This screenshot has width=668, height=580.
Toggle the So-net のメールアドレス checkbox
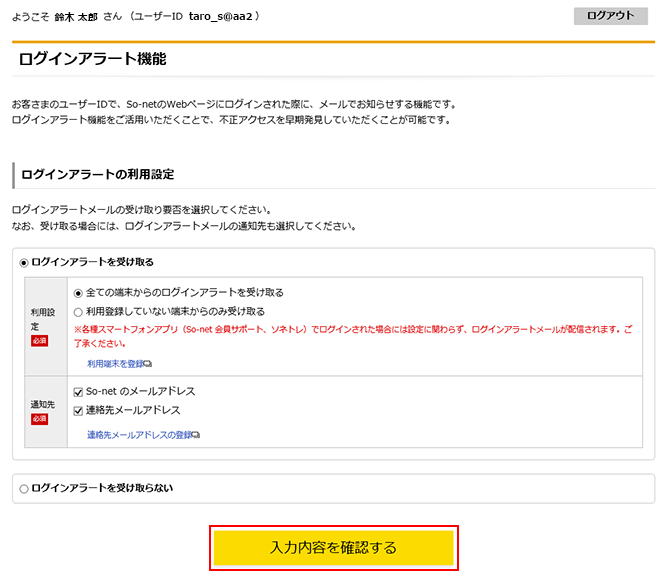click(78, 391)
